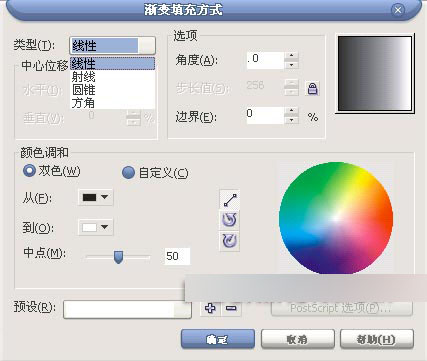Increase 边界 value with up arrow
This screenshot has width=427, height=361.
[x=292, y=111]
